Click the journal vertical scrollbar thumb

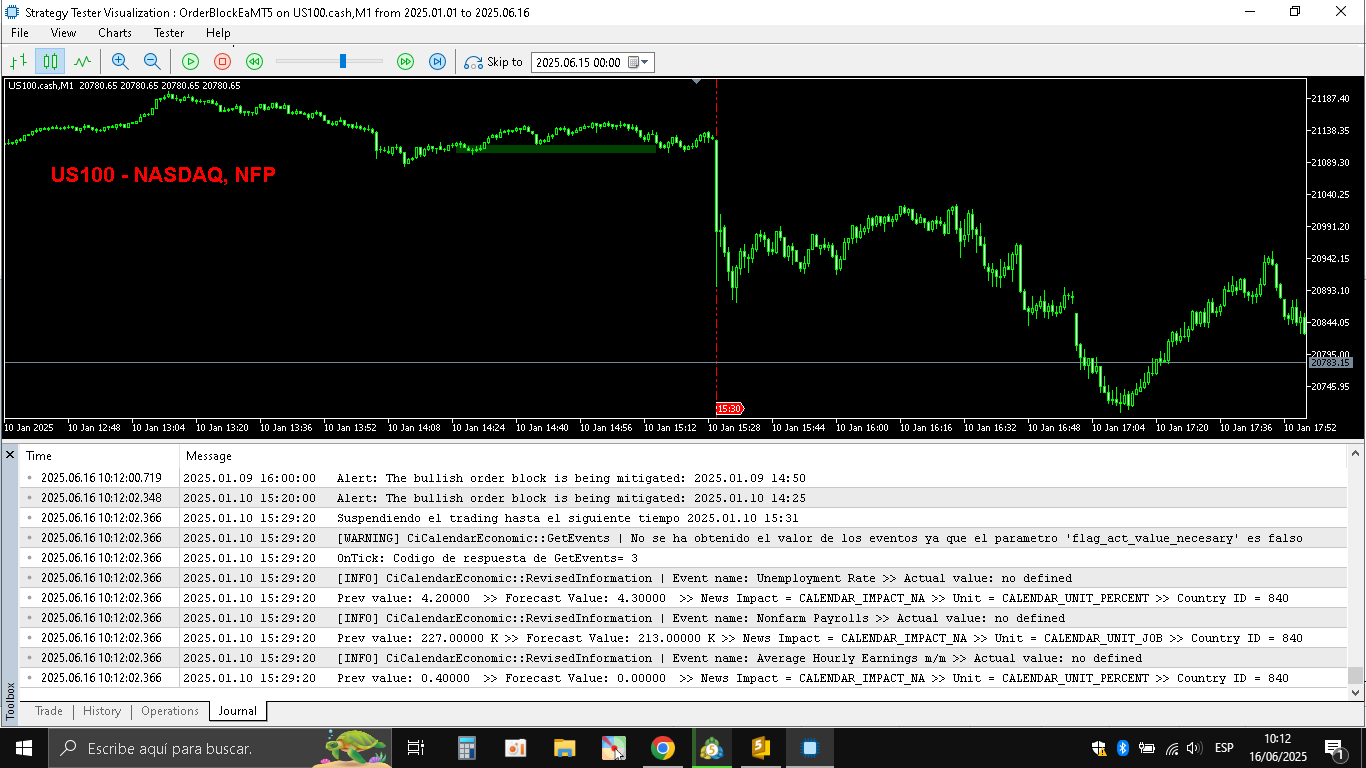[1355, 676]
